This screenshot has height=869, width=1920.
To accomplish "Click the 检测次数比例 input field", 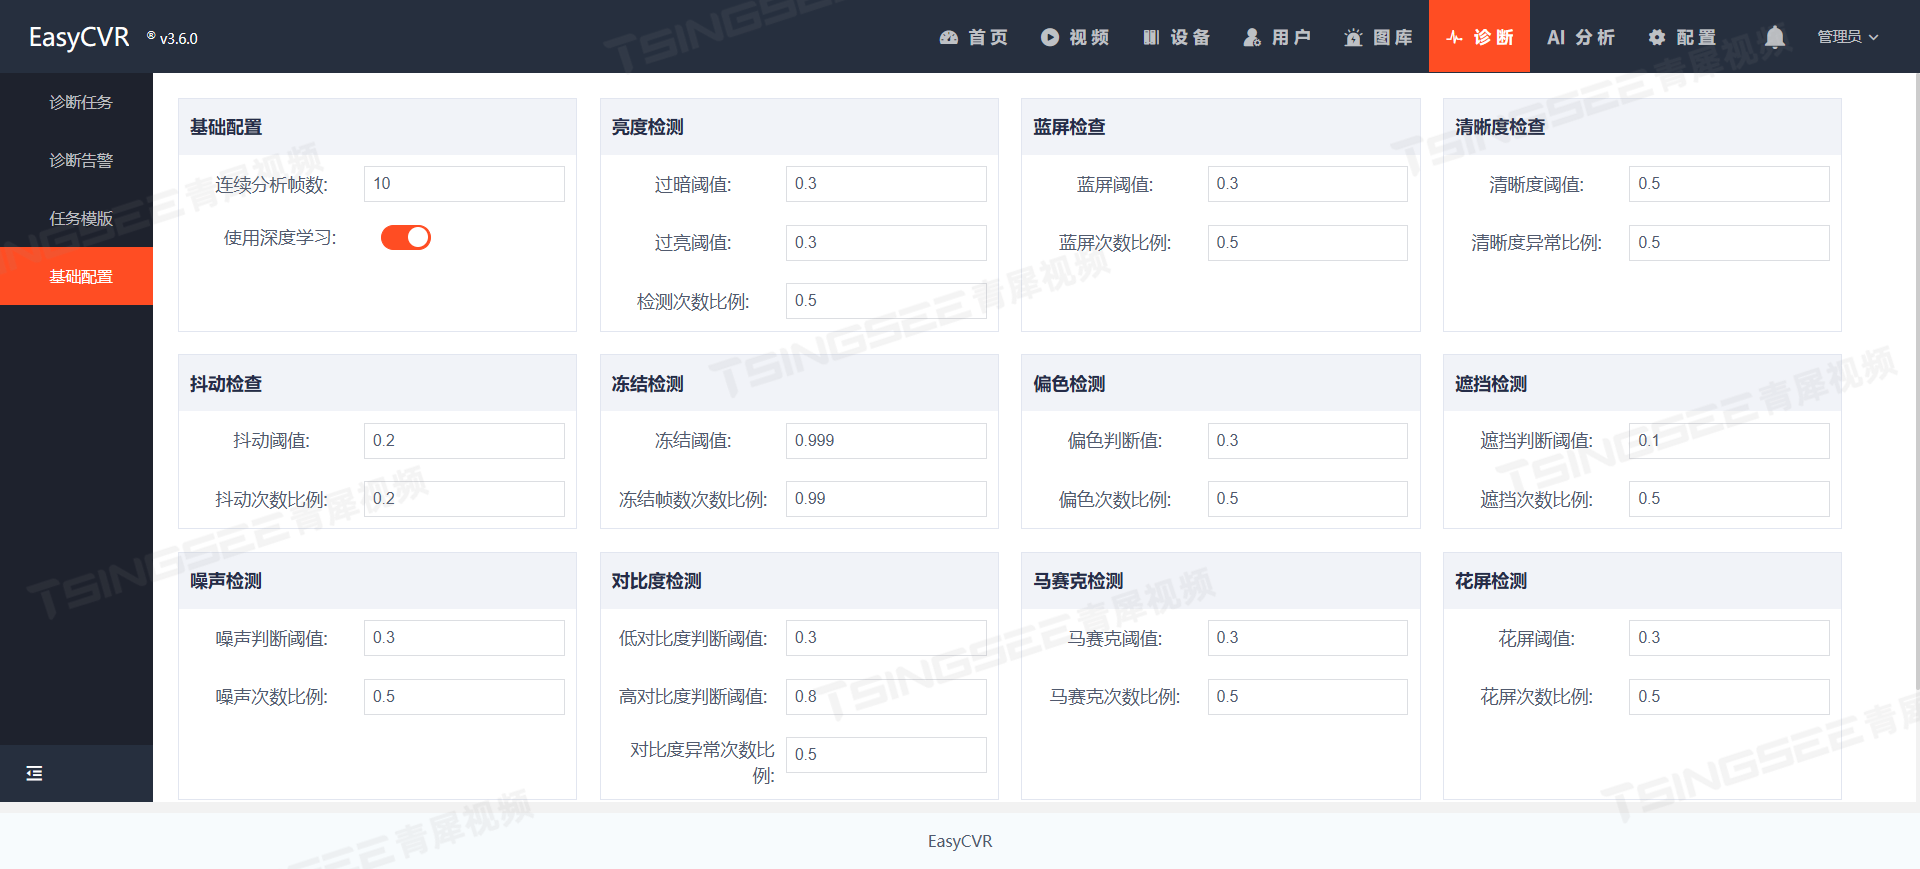I will pyautogui.click(x=886, y=301).
